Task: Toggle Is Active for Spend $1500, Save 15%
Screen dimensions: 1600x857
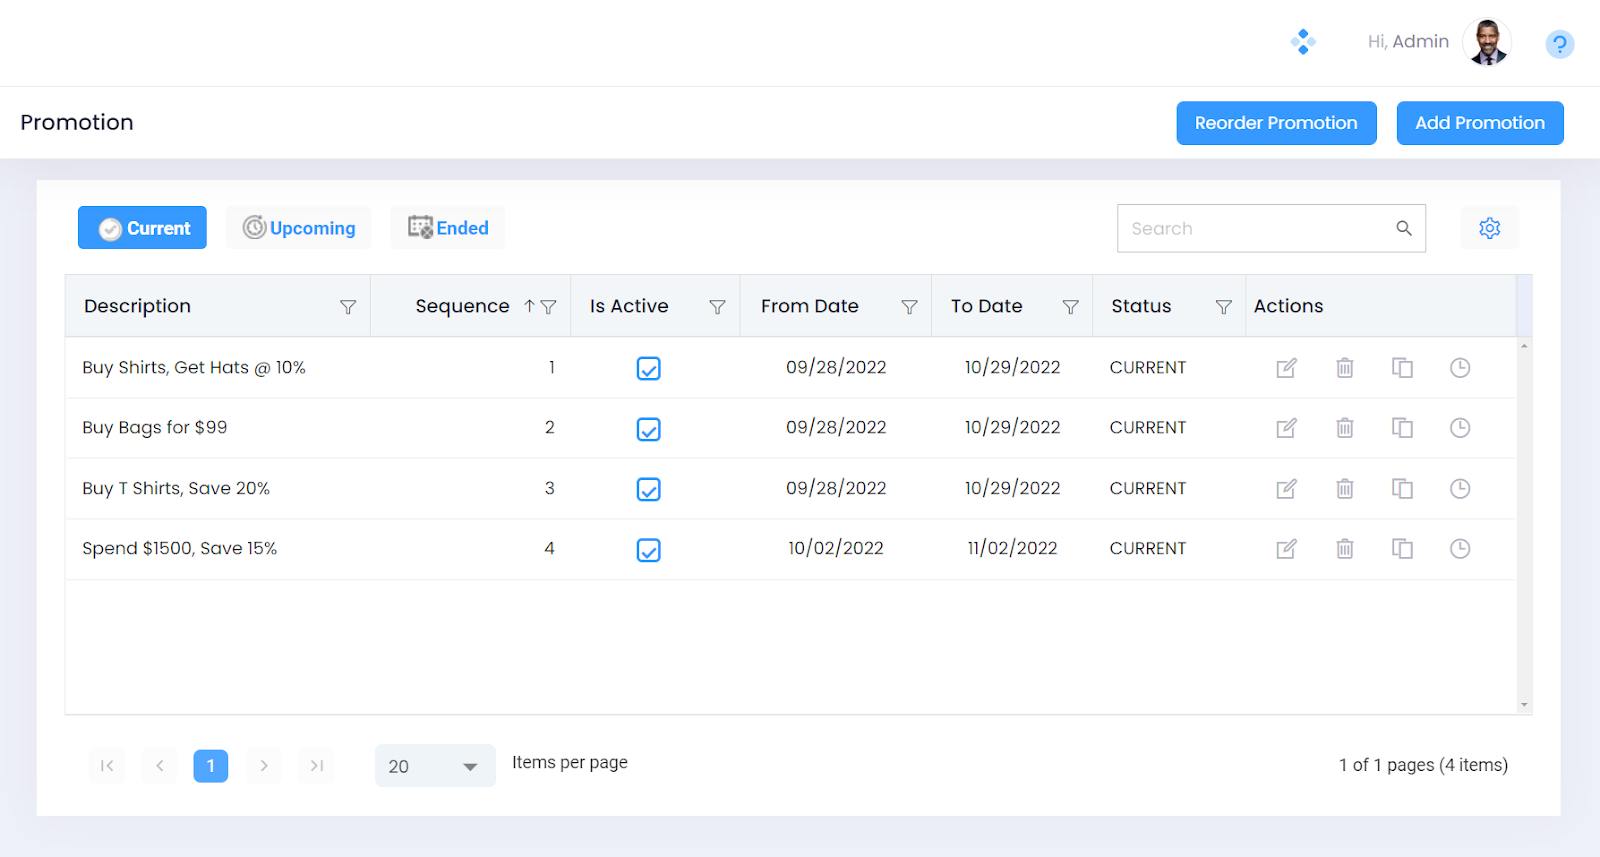Action: tap(648, 550)
